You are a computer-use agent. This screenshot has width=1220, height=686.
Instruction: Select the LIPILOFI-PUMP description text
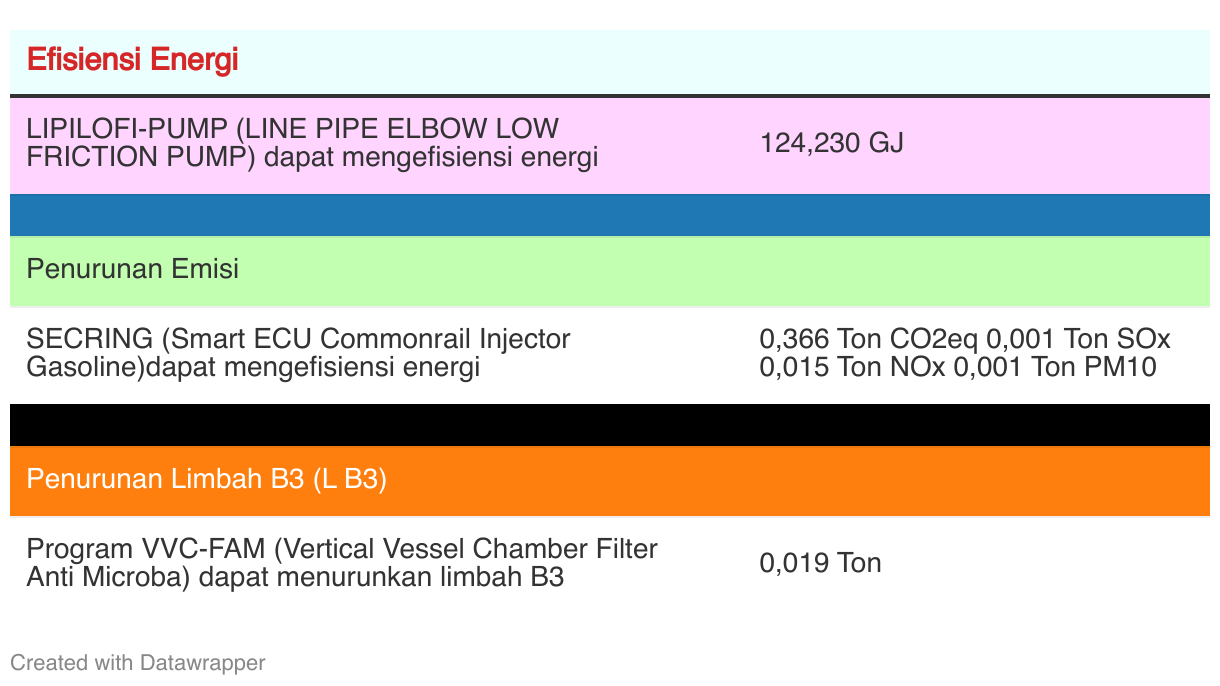312,143
